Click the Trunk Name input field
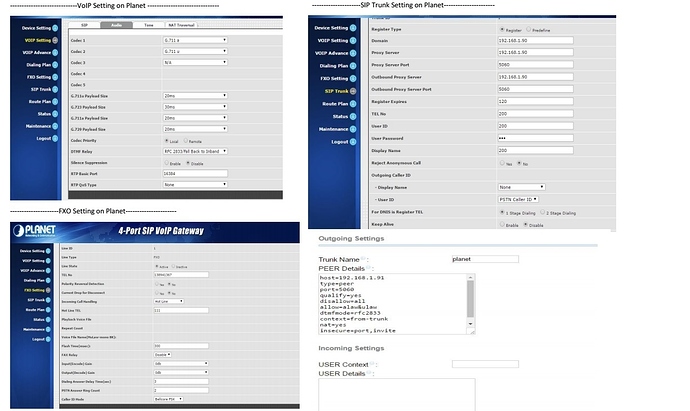Screen dimensions: 690x411 click(484, 258)
